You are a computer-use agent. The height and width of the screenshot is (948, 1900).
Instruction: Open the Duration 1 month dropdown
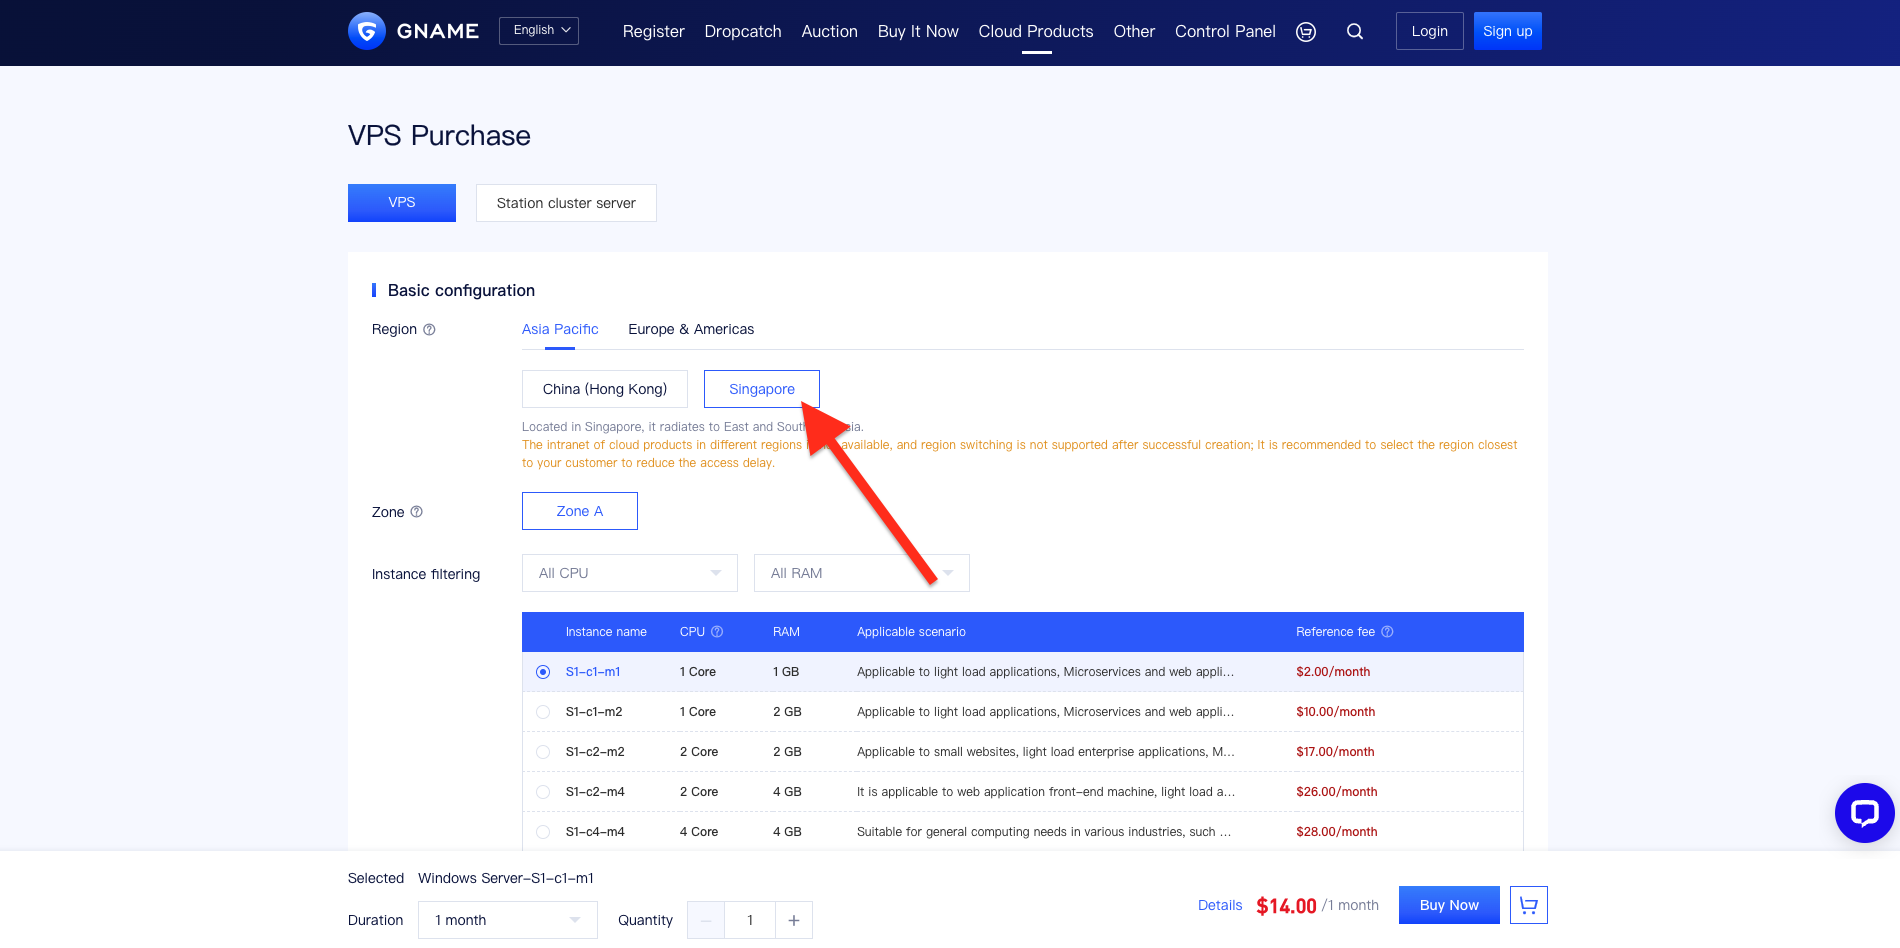coord(508,920)
